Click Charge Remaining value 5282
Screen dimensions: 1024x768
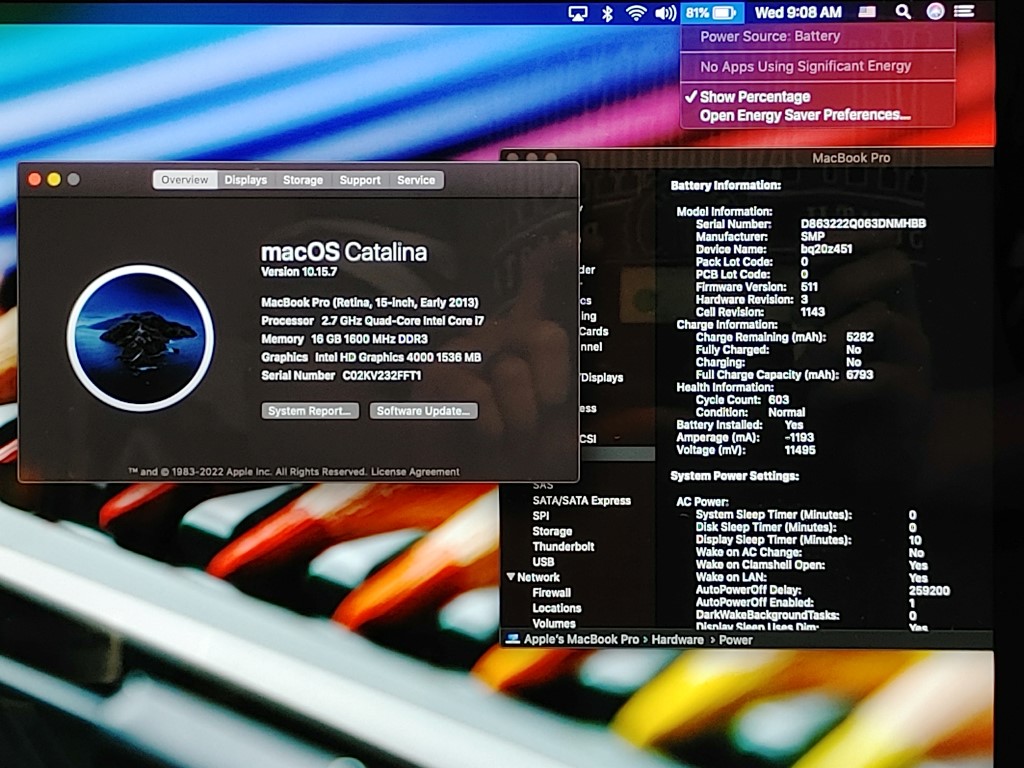(859, 337)
